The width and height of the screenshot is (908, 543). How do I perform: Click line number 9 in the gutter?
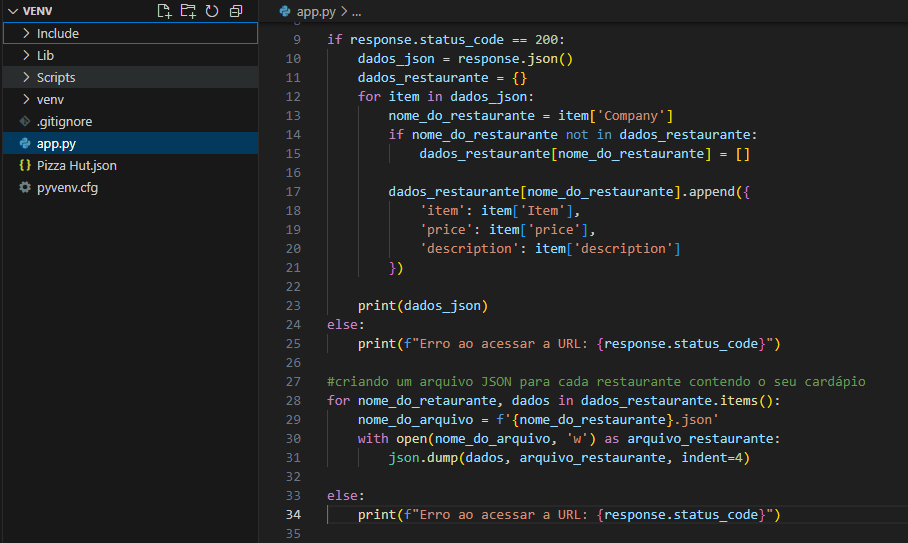tap(297, 39)
